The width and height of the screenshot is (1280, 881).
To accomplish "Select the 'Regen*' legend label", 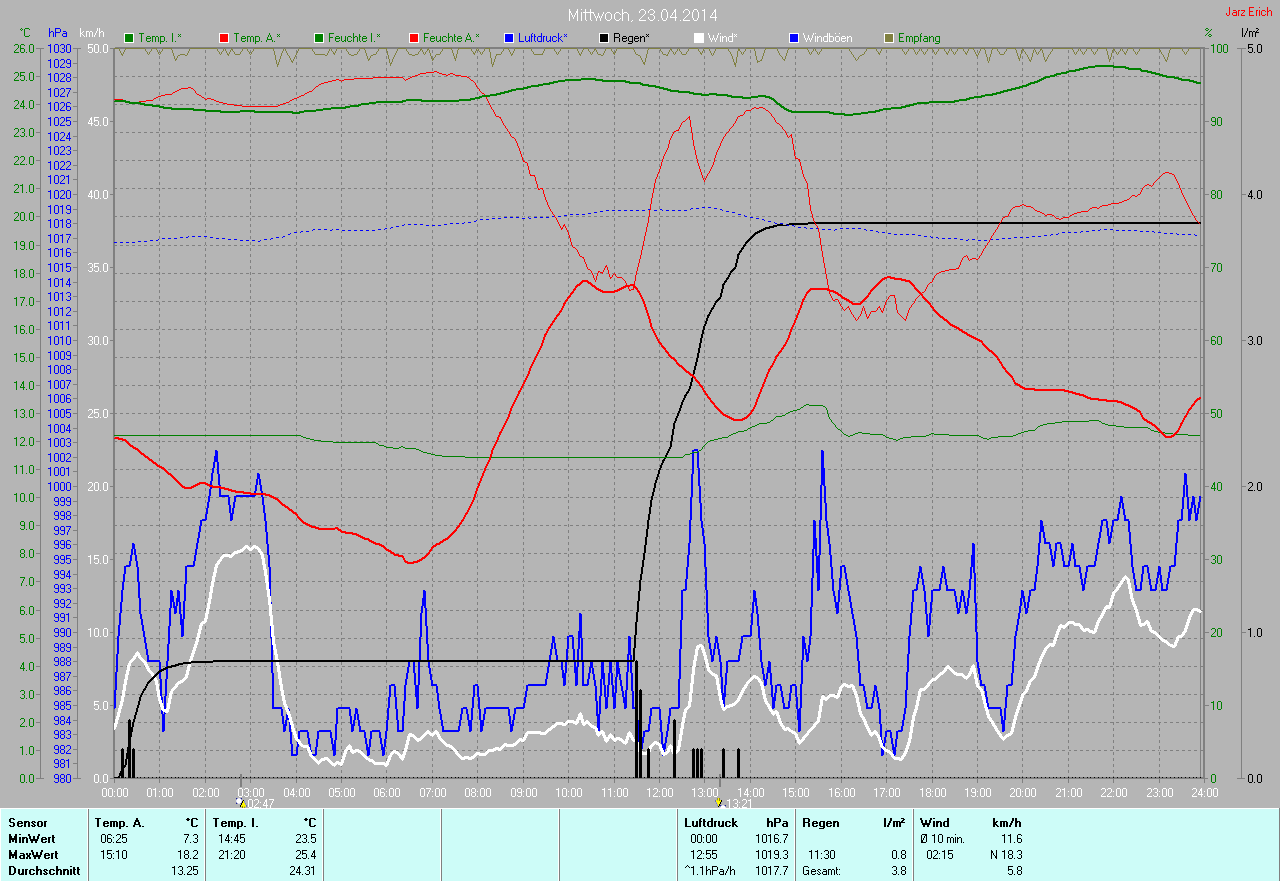I will (632, 38).
